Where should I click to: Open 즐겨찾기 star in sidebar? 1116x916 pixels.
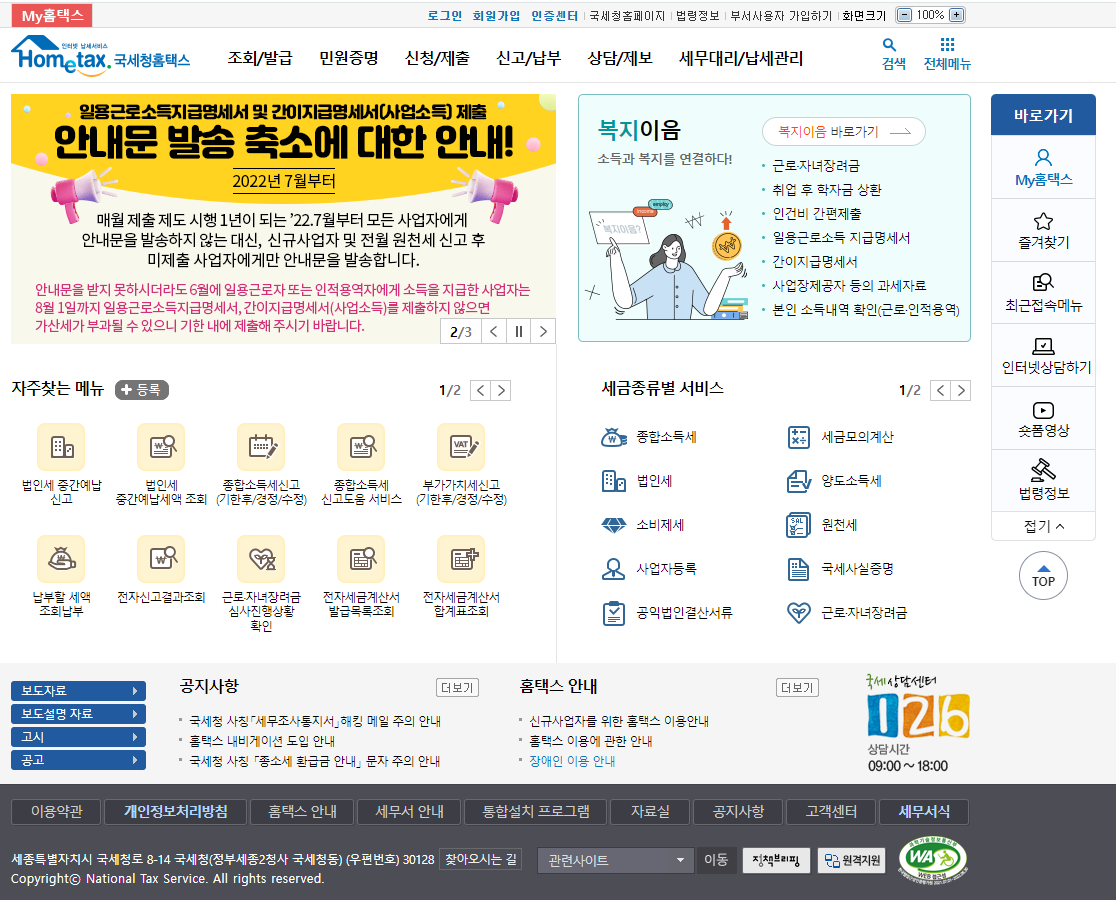(x=1043, y=230)
